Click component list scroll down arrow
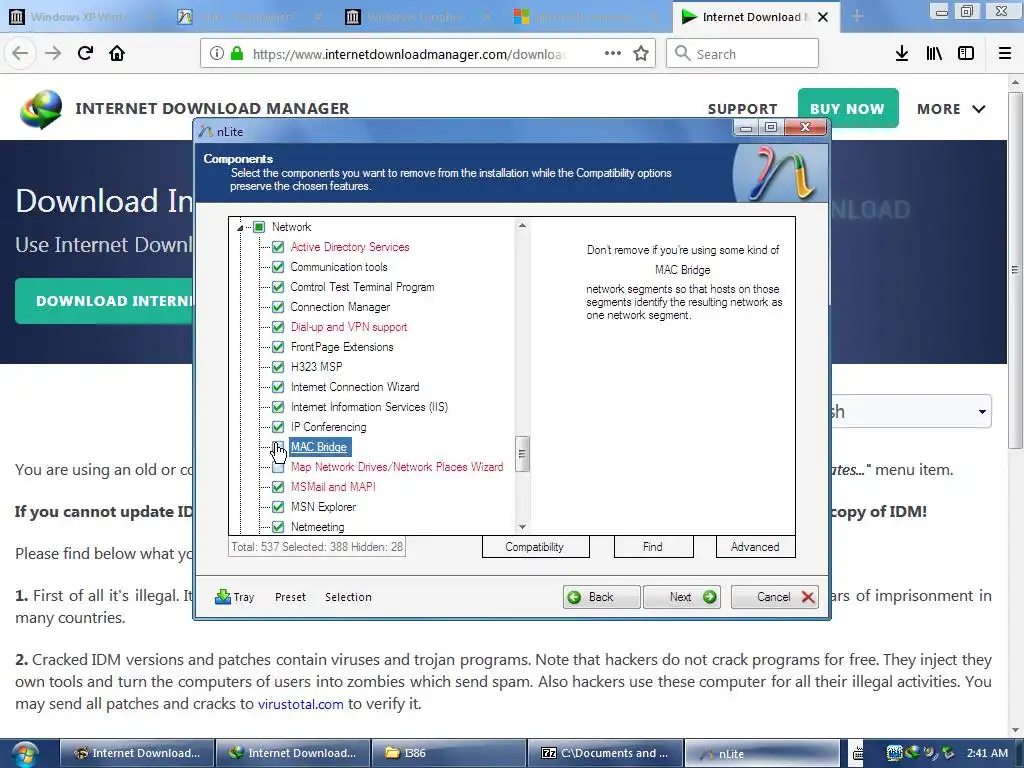 pos(522,527)
